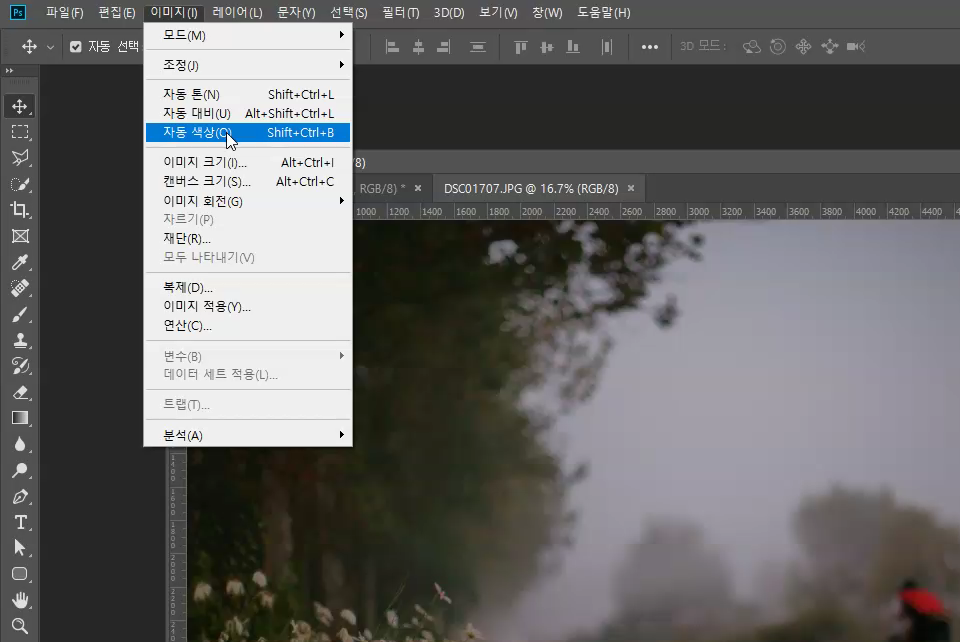
Task: Select the Rounded Rectangle shape tool
Action: [x=20, y=574]
